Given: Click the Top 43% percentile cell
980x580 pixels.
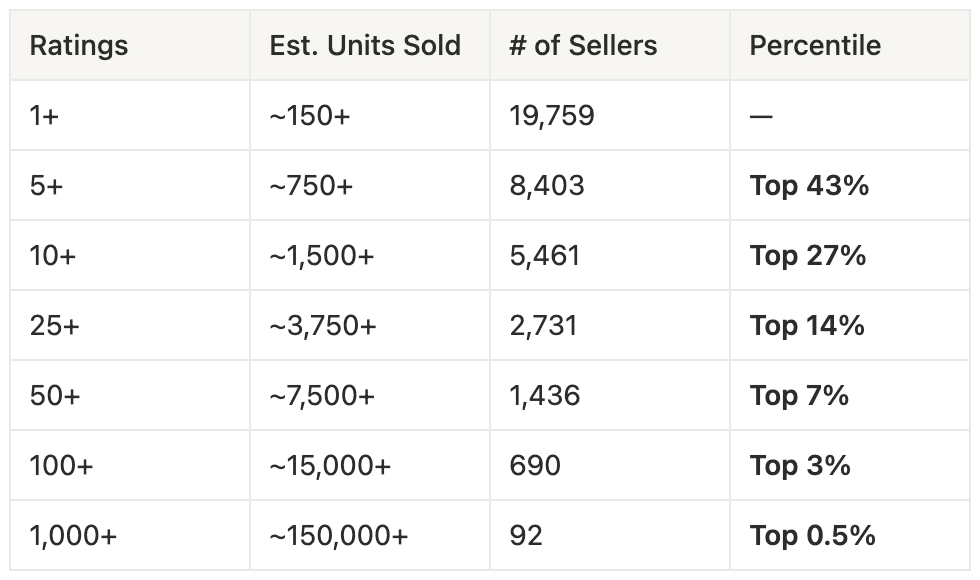Looking at the screenshot, I should click(809, 186).
